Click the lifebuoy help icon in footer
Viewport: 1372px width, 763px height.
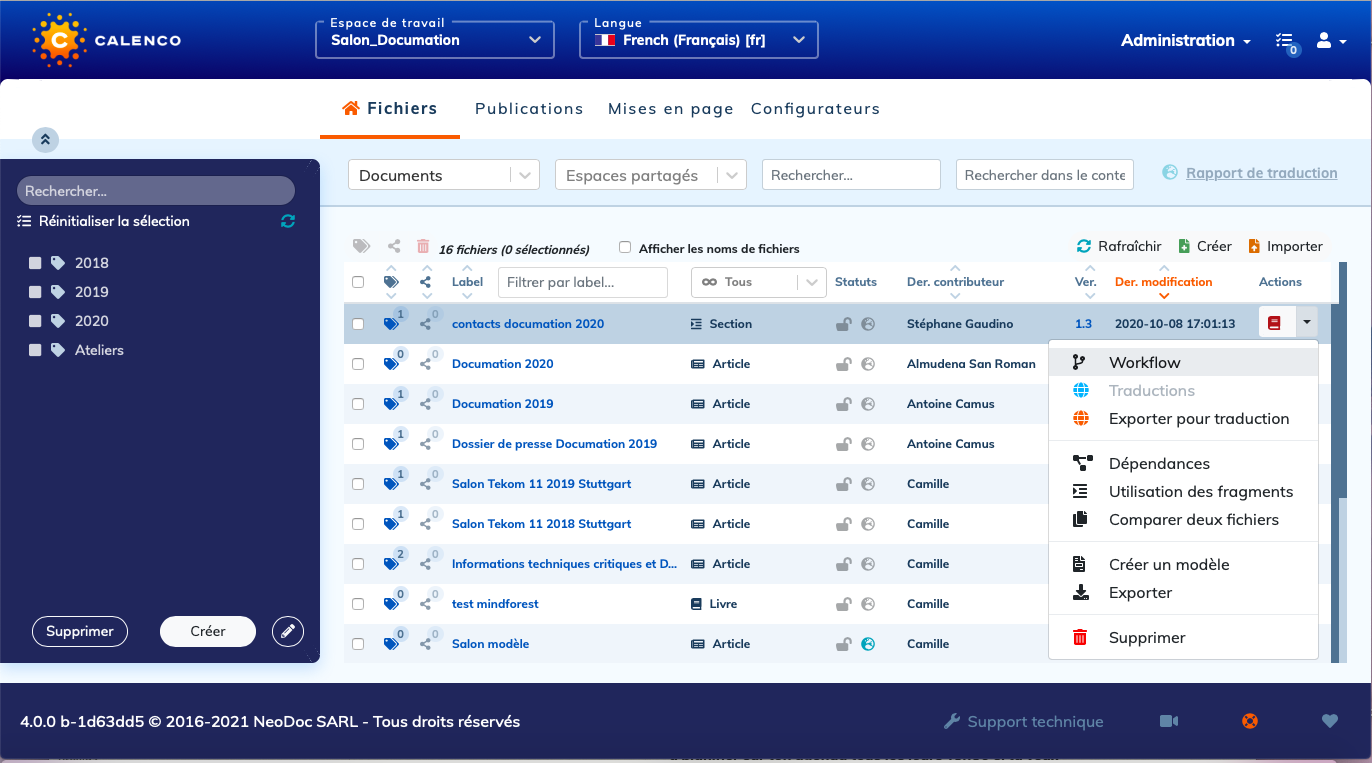tap(1249, 721)
